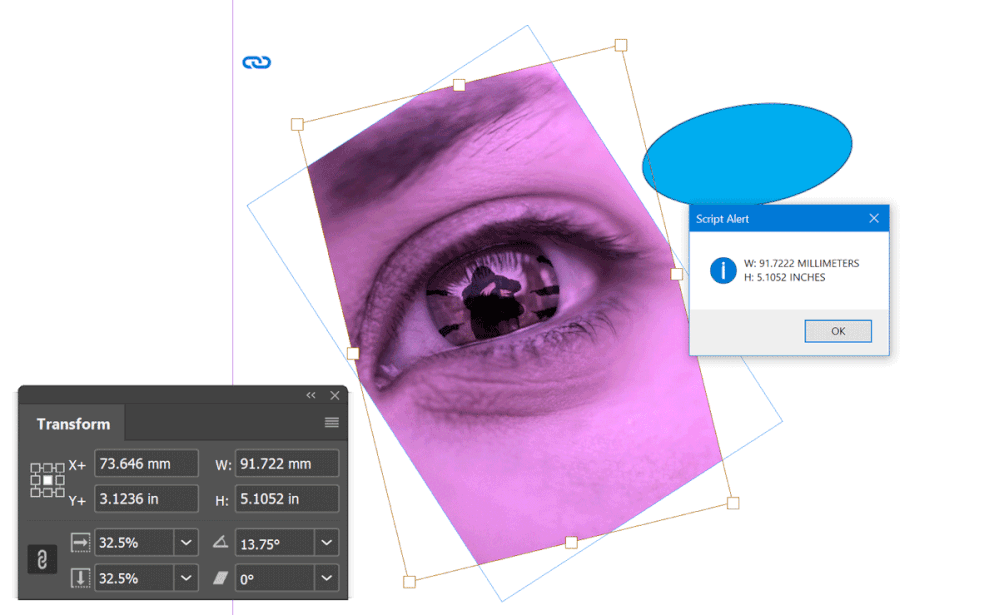The height and width of the screenshot is (615, 999).
Task: Click the blue link badge icon on frame
Action: pyautogui.click(x=257, y=62)
